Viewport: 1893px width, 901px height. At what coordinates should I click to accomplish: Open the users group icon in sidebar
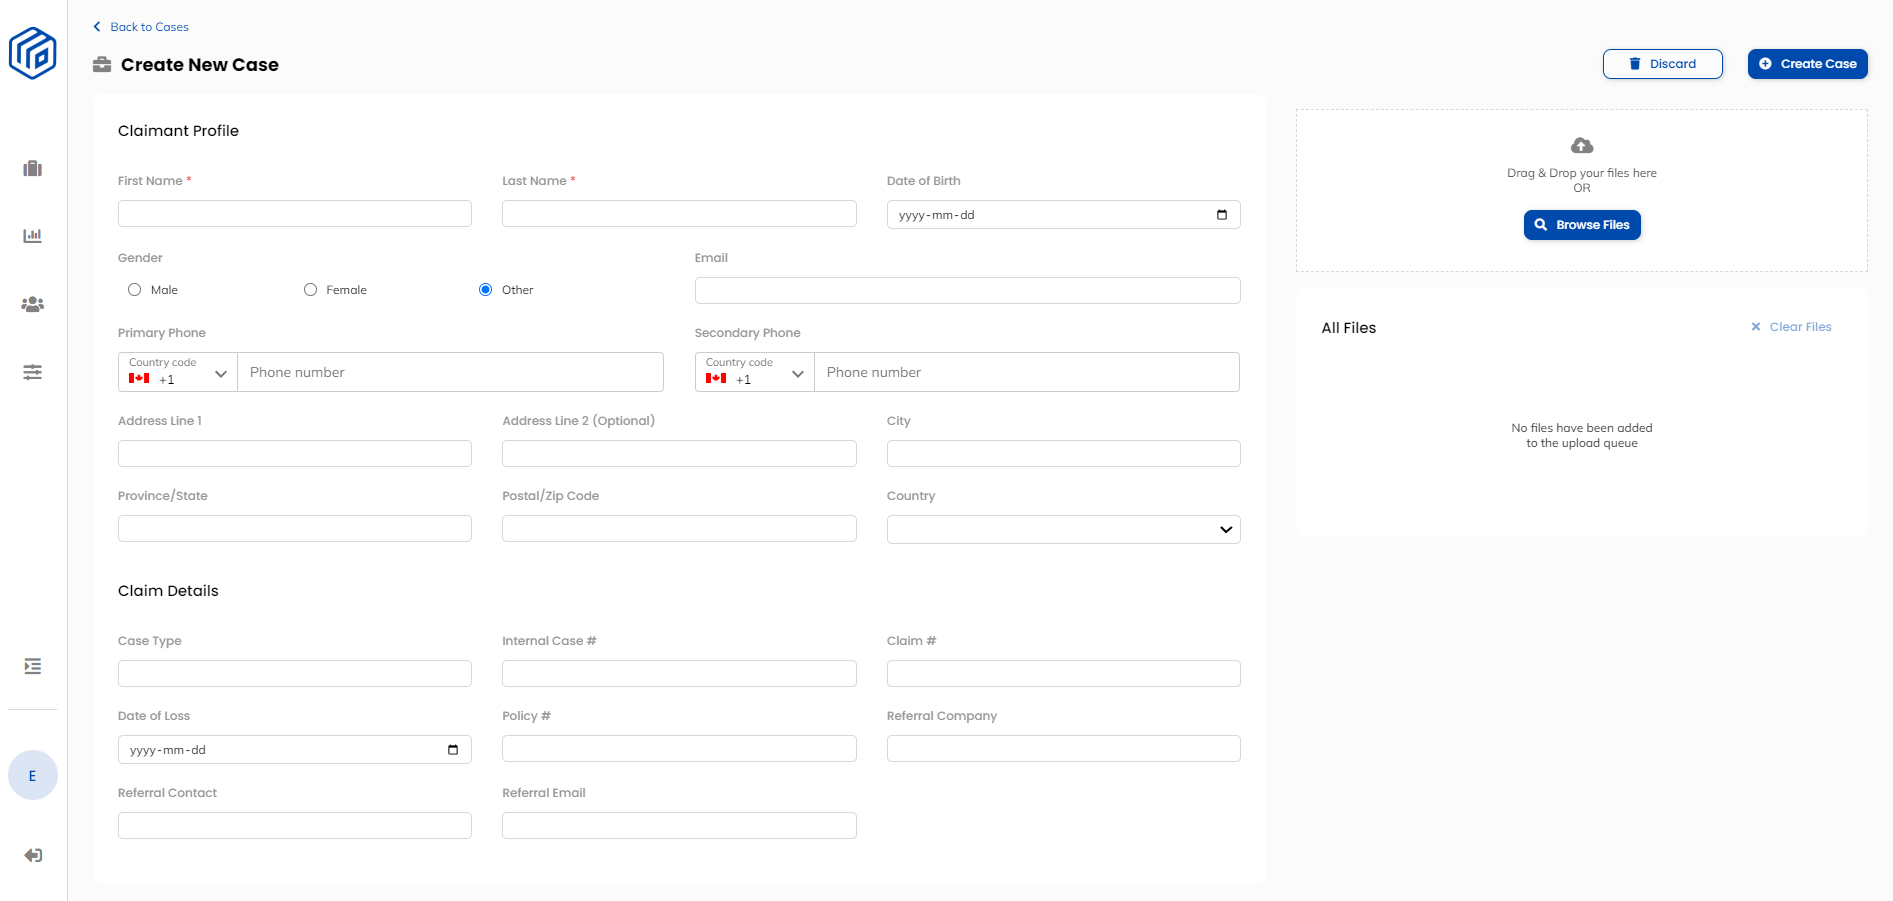click(x=33, y=304)
